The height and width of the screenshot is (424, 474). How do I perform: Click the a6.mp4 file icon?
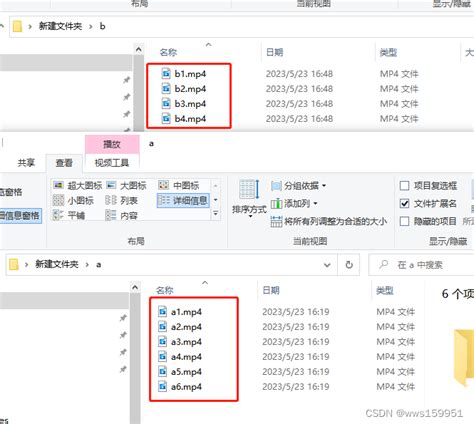click(x=162, y=387)
